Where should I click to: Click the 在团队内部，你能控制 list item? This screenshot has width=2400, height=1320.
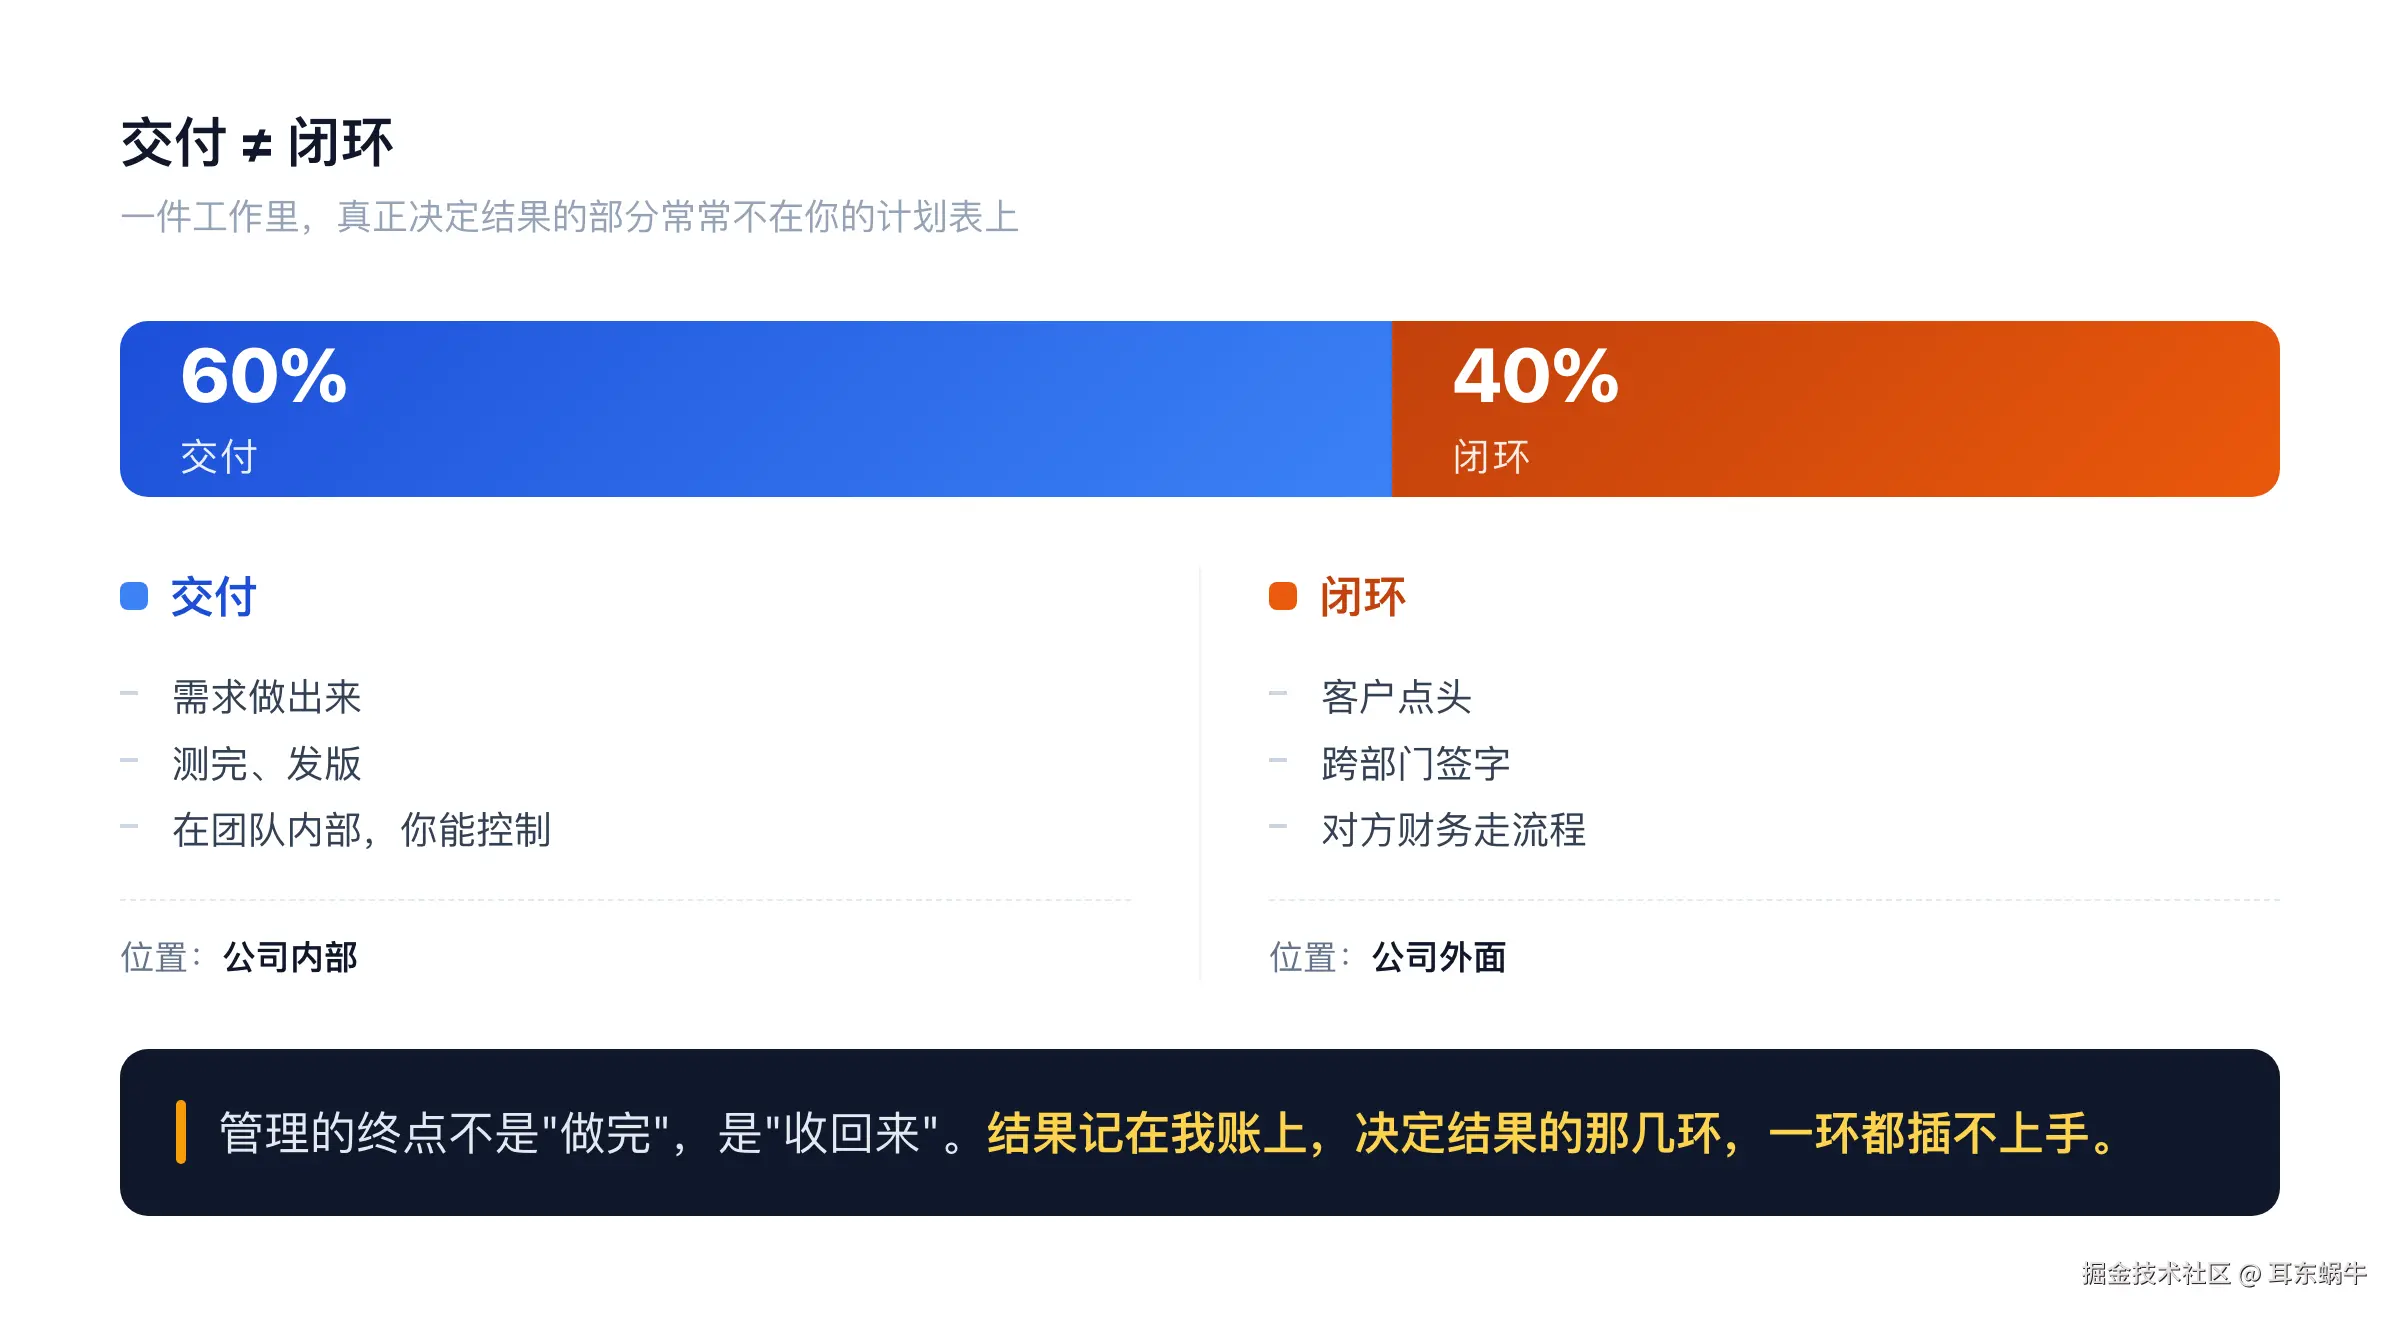(x=361, y=830)
